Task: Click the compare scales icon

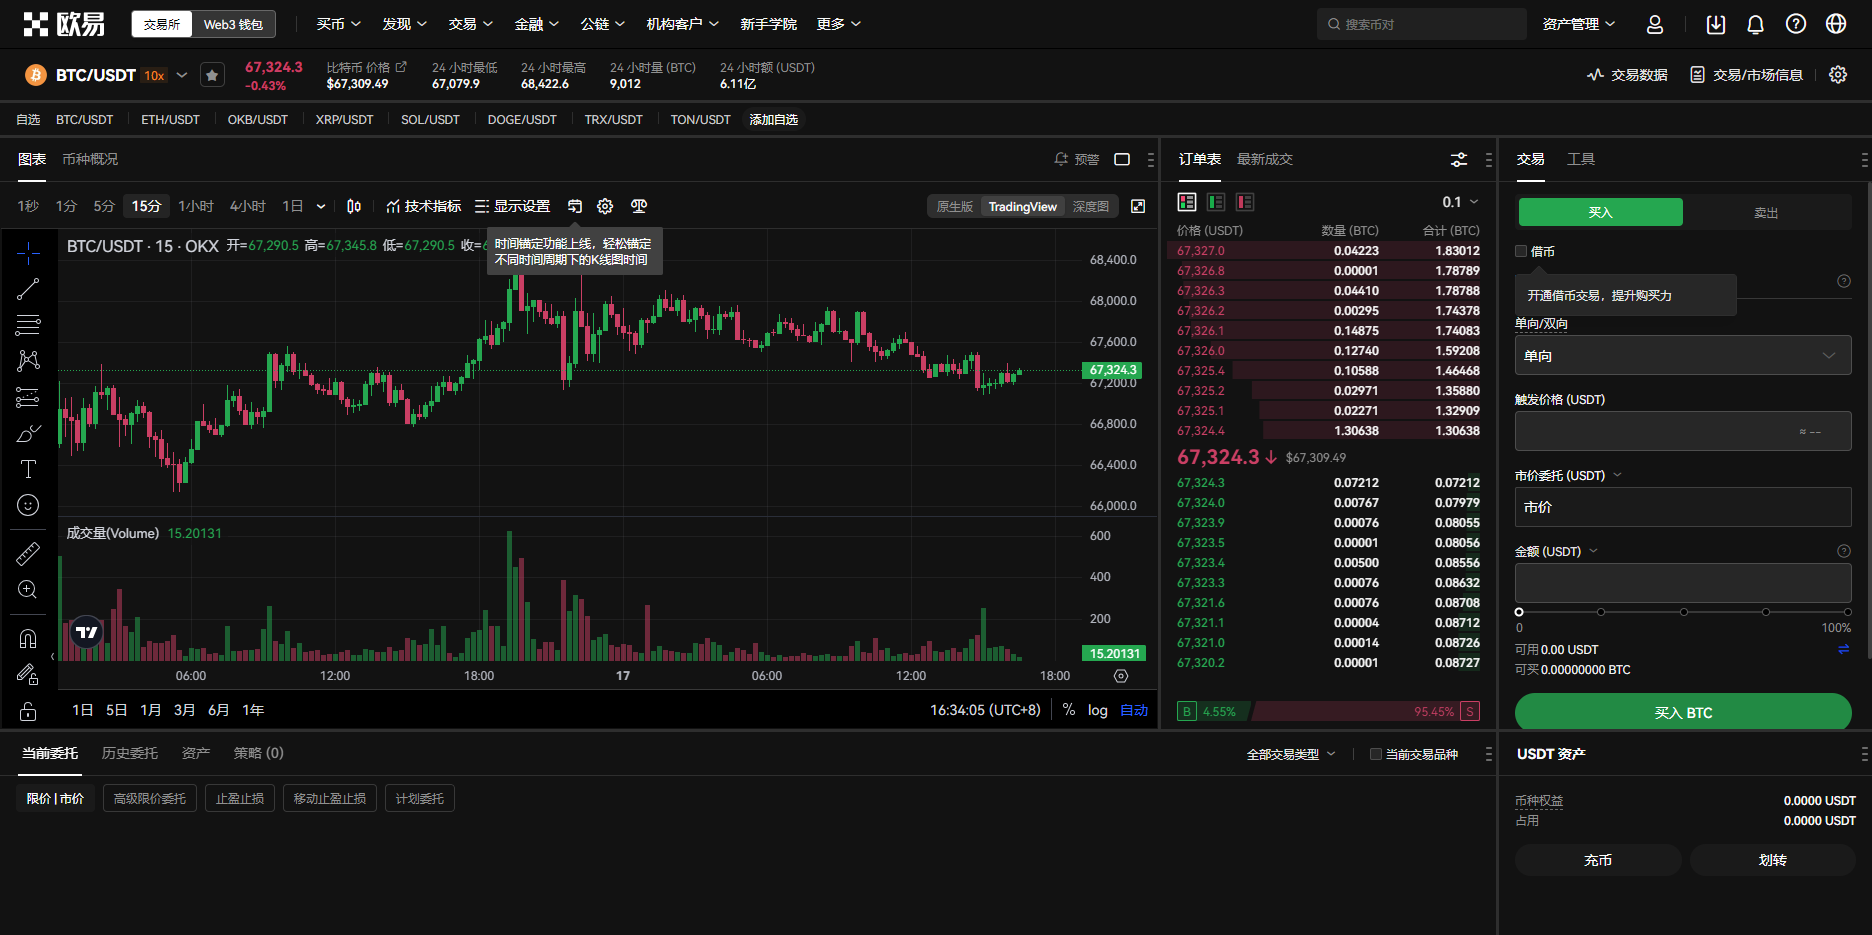Action: (639, 206)
